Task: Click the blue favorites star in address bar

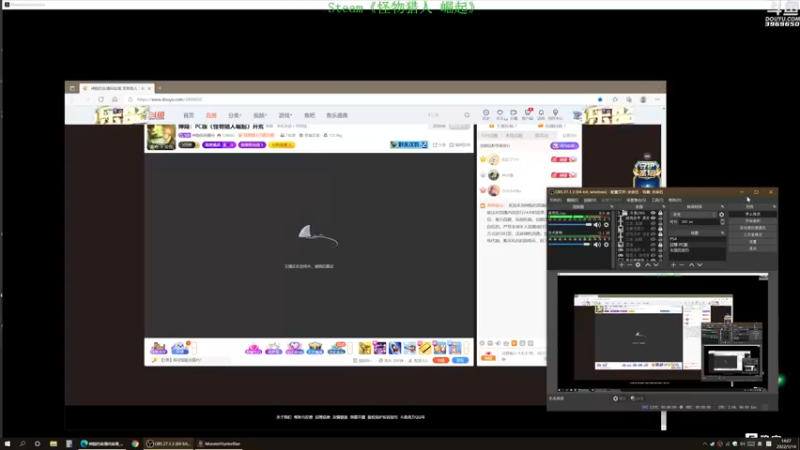Action: click(x=600, y=99)
